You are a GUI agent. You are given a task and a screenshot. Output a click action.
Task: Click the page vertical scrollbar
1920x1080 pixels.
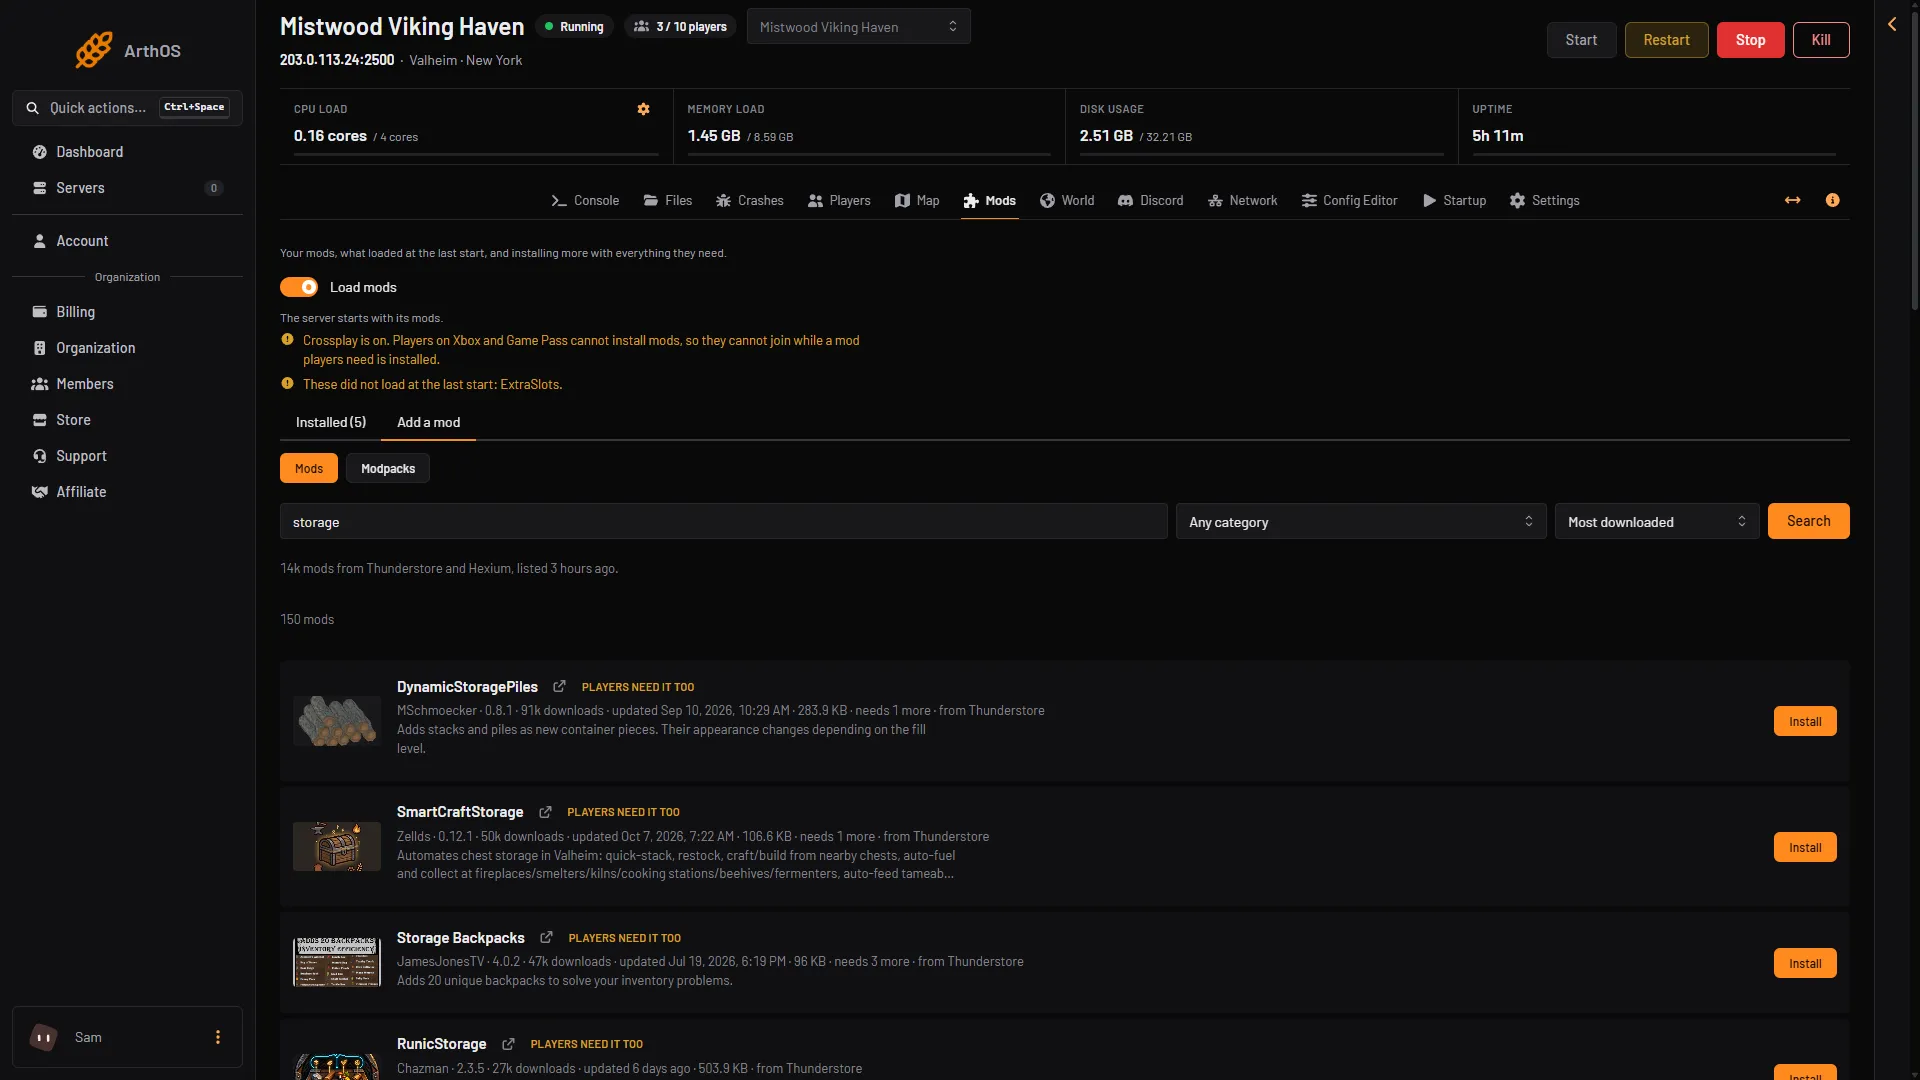(x=1914, y=160)
